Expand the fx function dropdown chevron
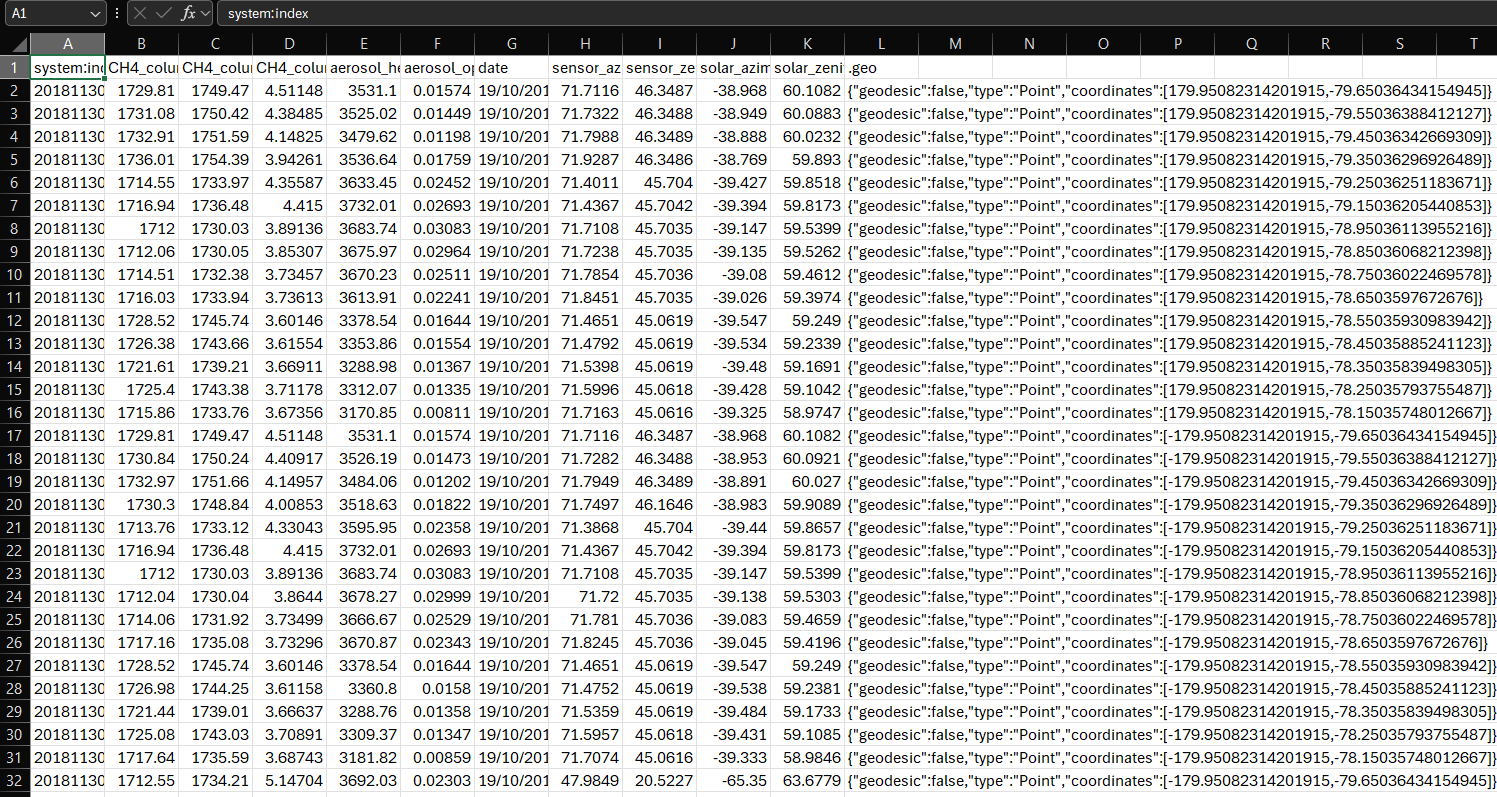Screen dimensions: 1497x797 click(205, 14)
